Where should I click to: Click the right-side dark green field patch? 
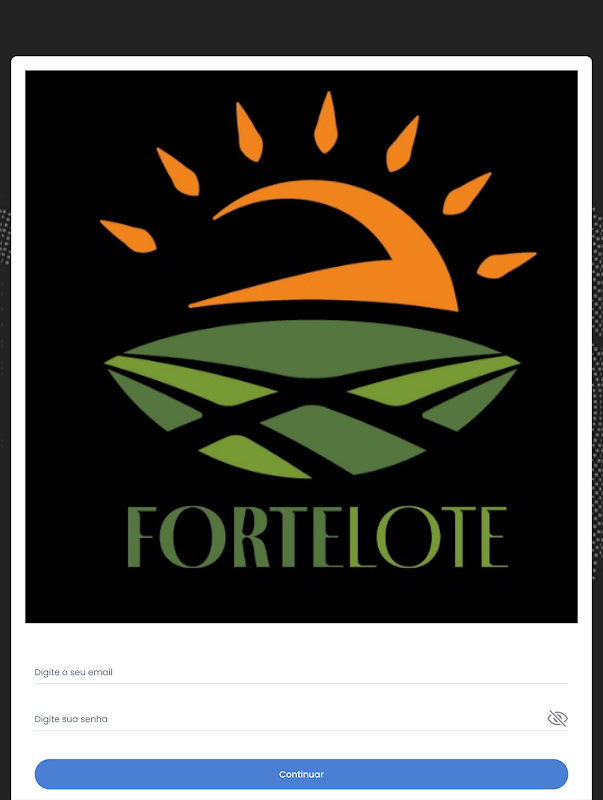[x=469, y=403]
